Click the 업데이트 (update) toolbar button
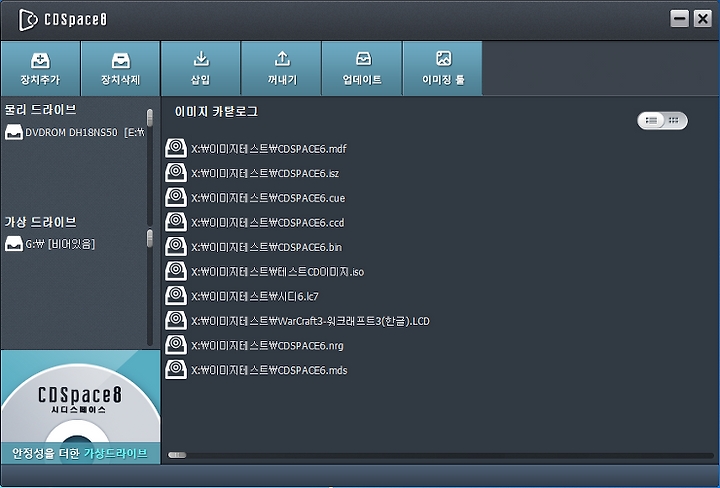The height and width of the screenshot is (488, 720). click(x=362, y=68)
